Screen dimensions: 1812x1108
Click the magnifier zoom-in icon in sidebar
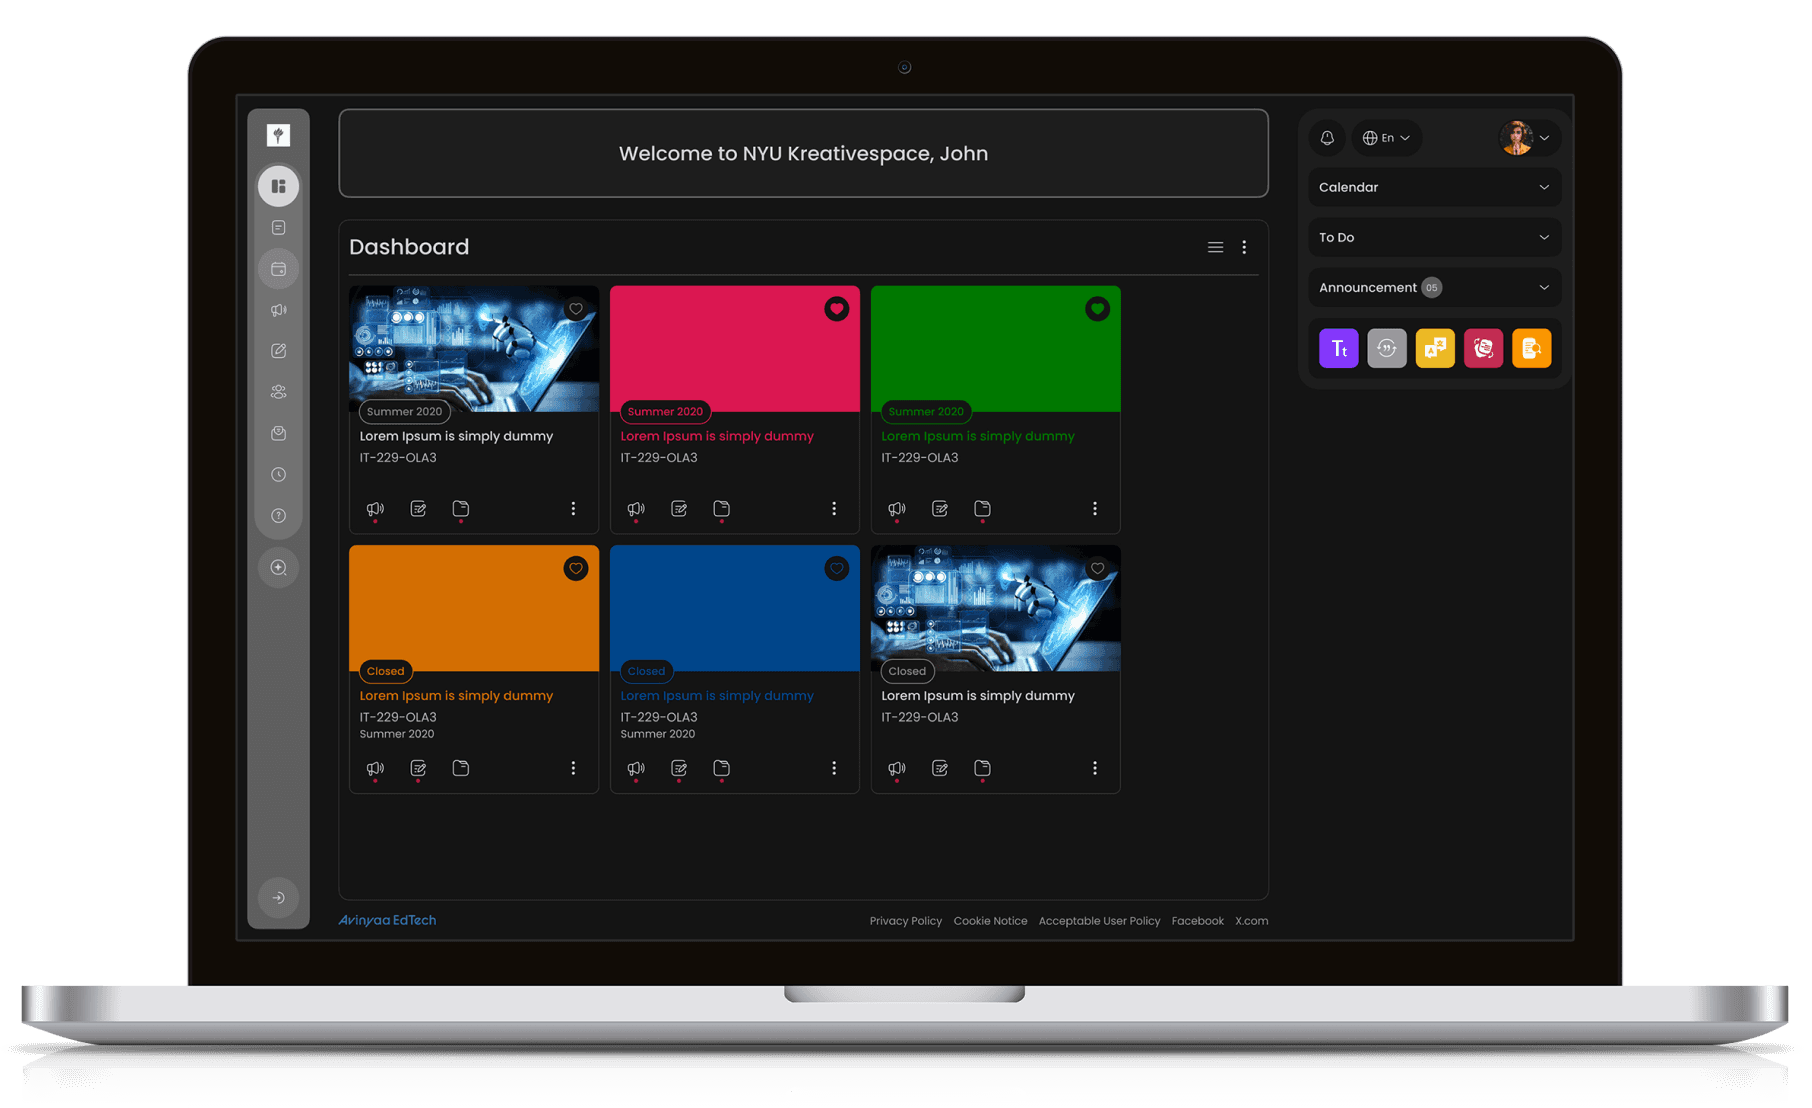point(278,568)
